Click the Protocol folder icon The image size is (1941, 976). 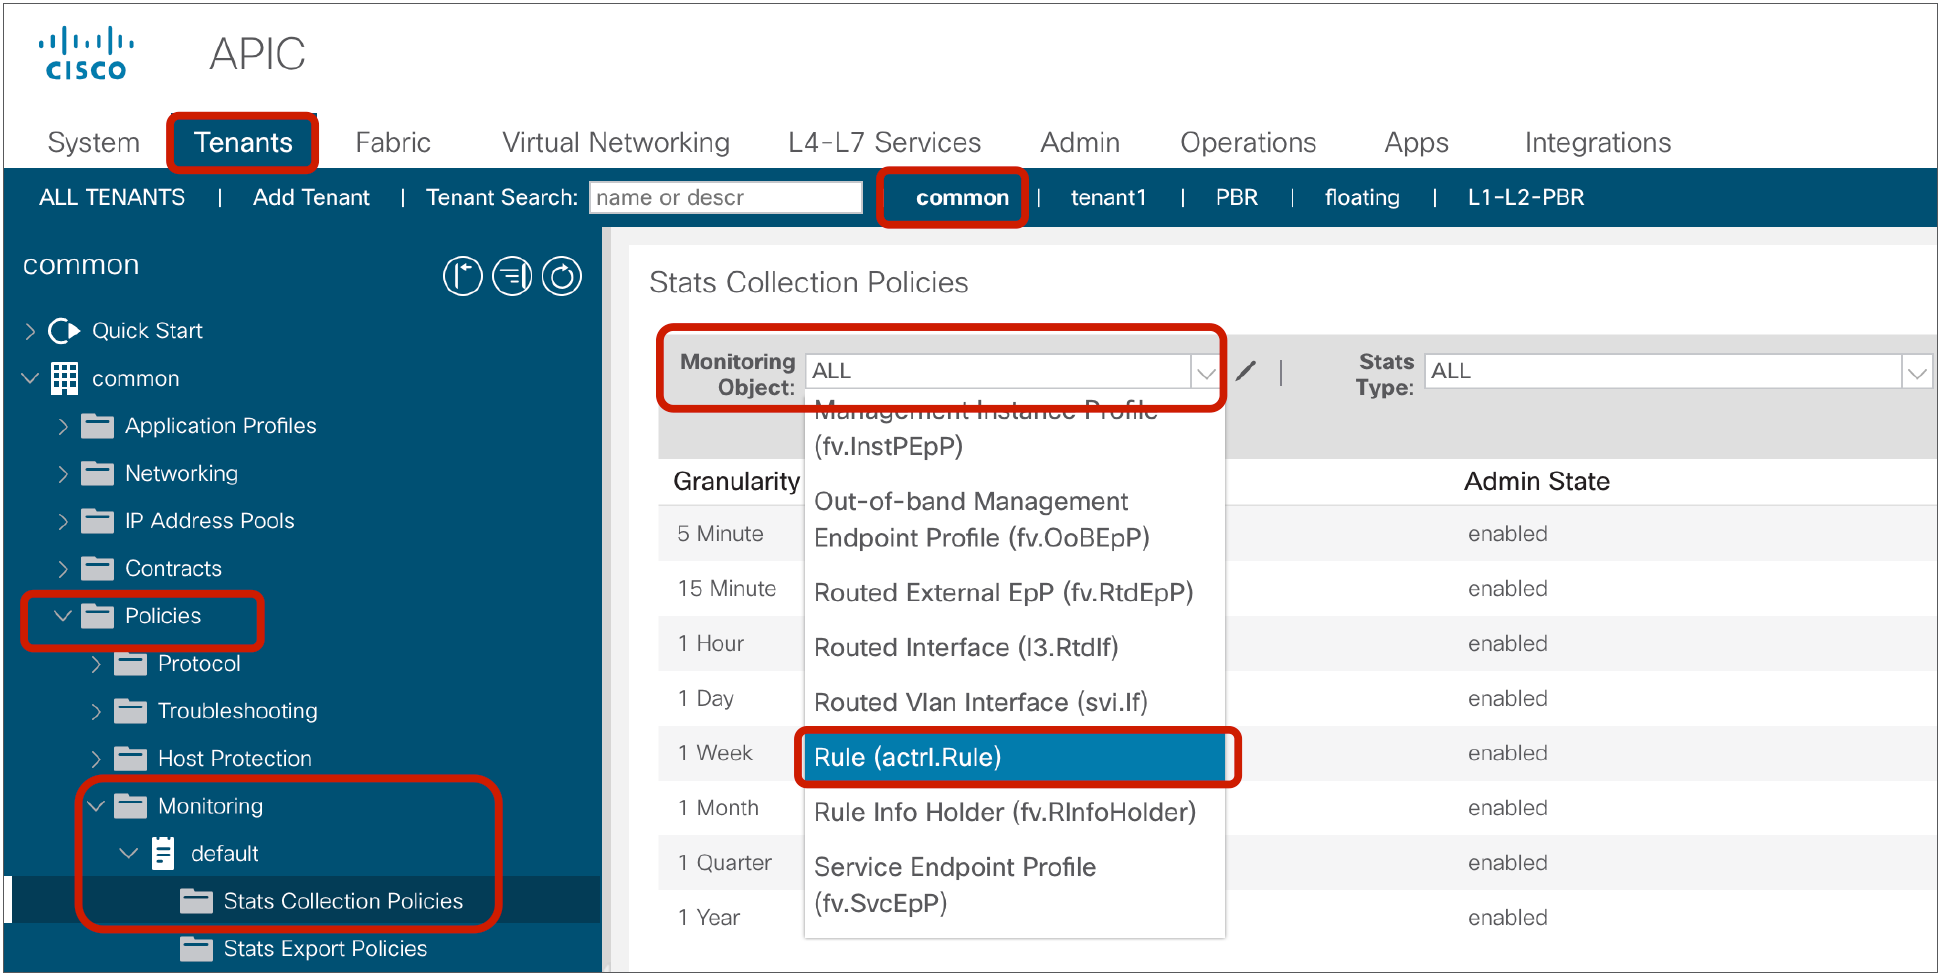point(130,664)
